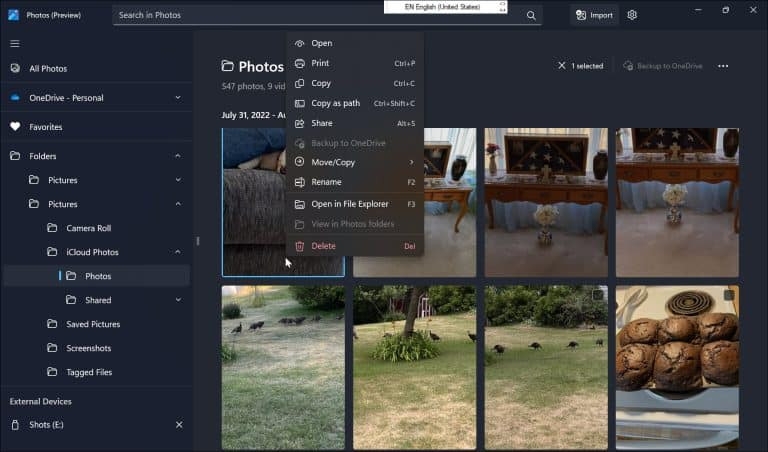The width and height of the screenshot is (768, 452).
Task: Open Favorites in sidebar
Action: (x=96, y=127)
